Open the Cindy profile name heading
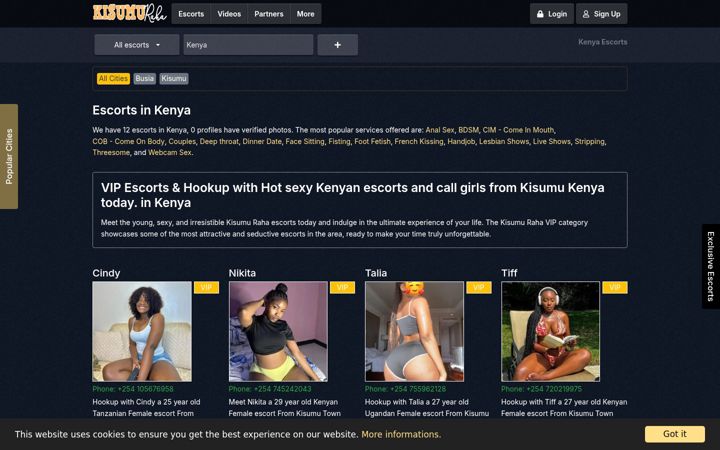This screenshot has width=720, height=450. click(106, 273)
